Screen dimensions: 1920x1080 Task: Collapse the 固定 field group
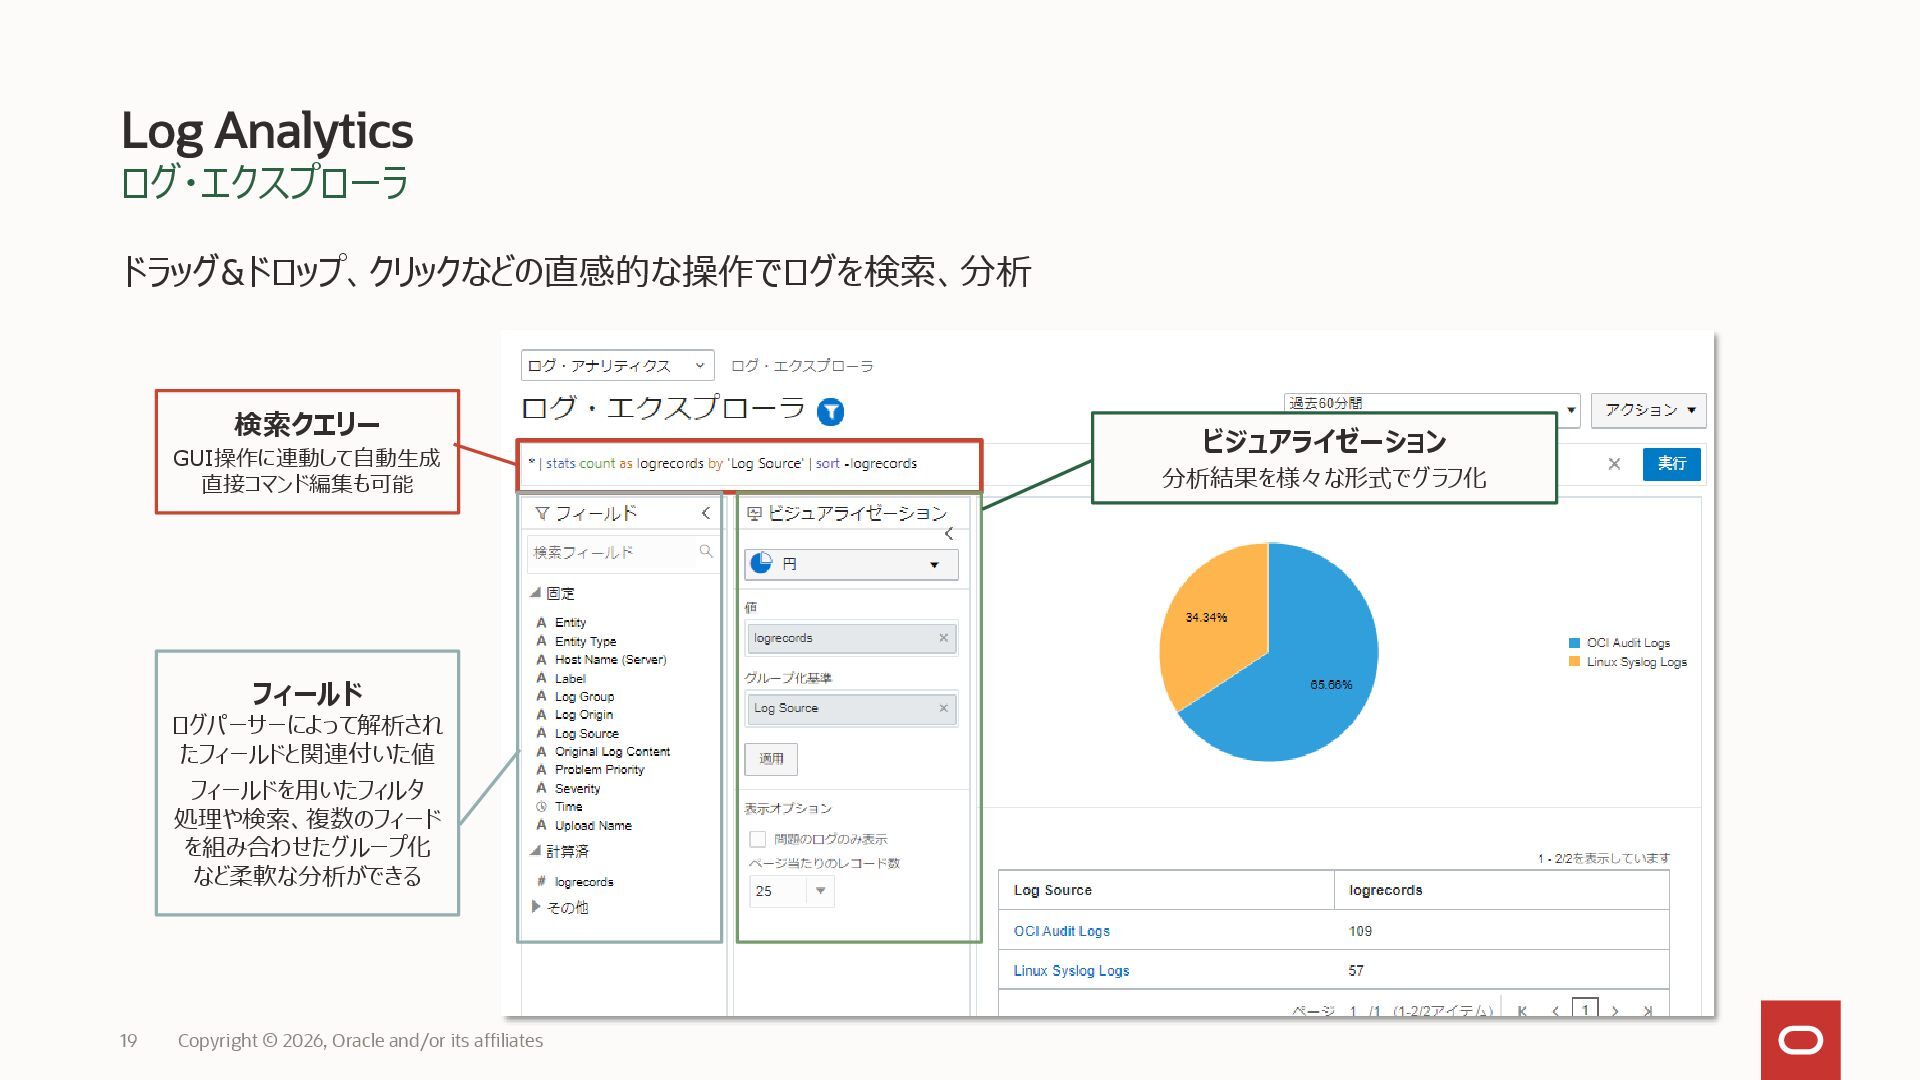(x=536, y=593)
